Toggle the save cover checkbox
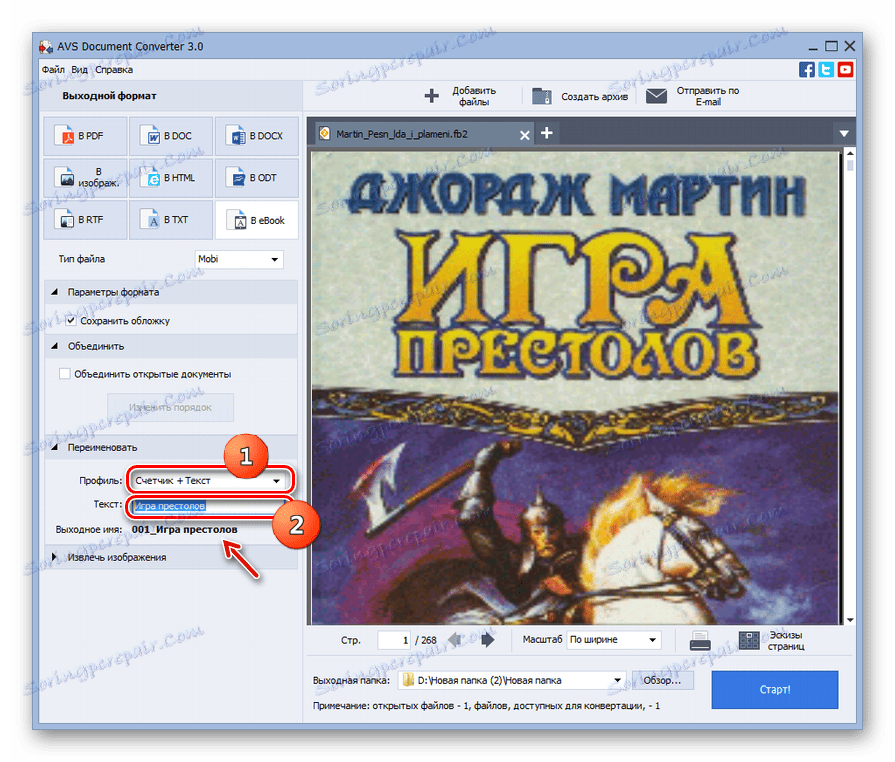Image resolution: width=895 pixels, height=762 pixels. [x=71, y=321]
